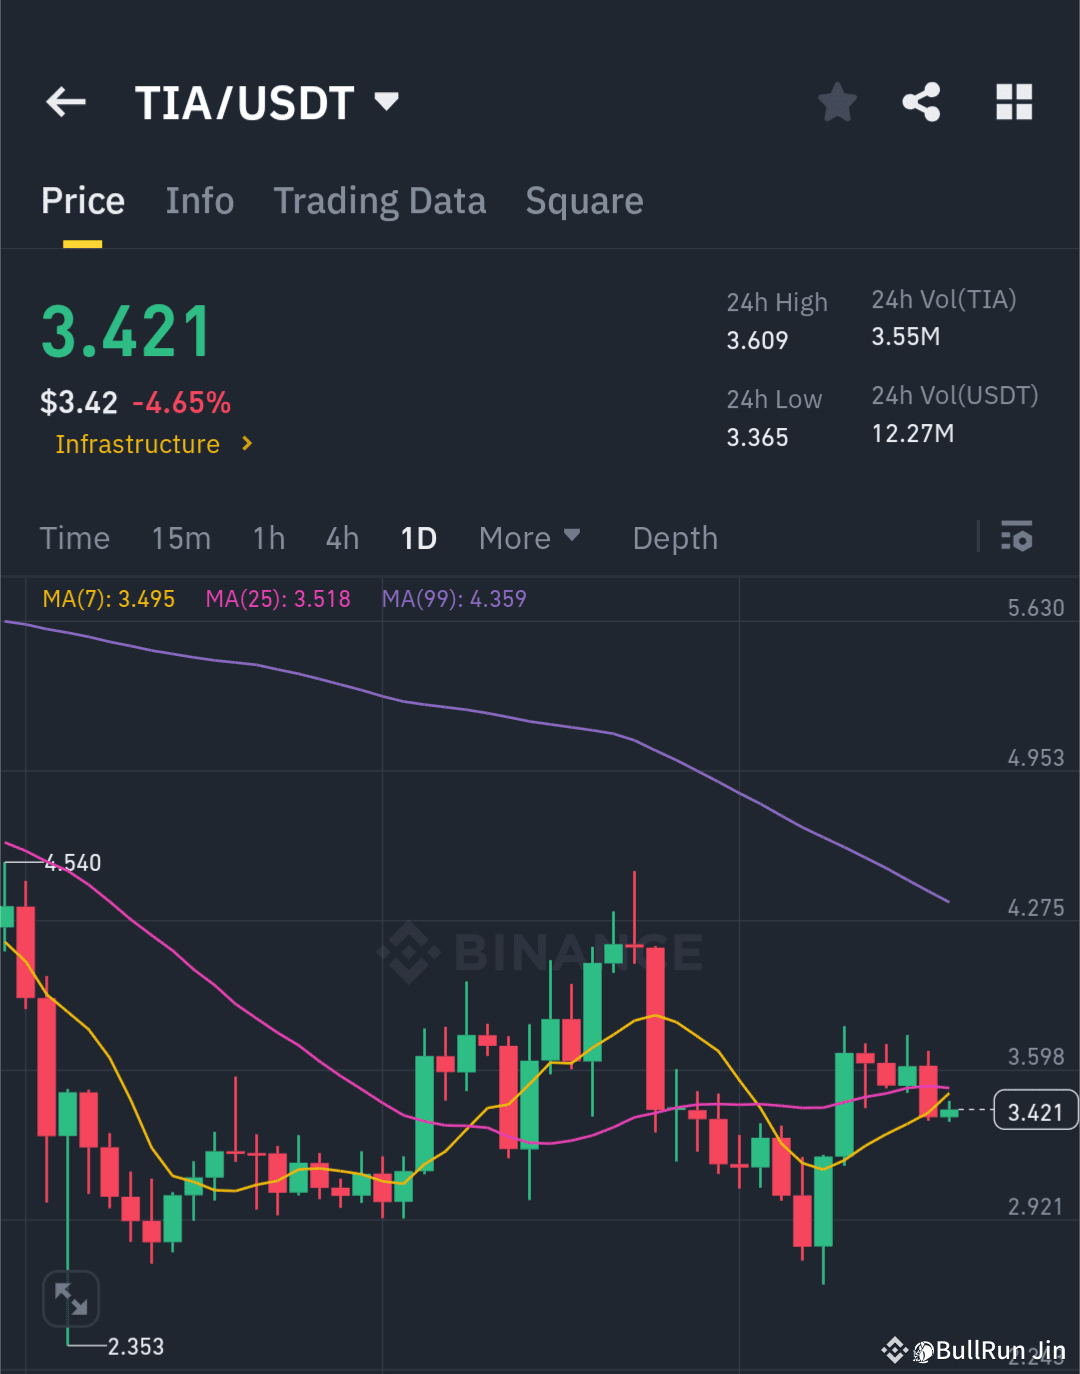Tap the 5.630 price axis label
Viewport: 1080px width, 1374px height.
point(1036,608)
